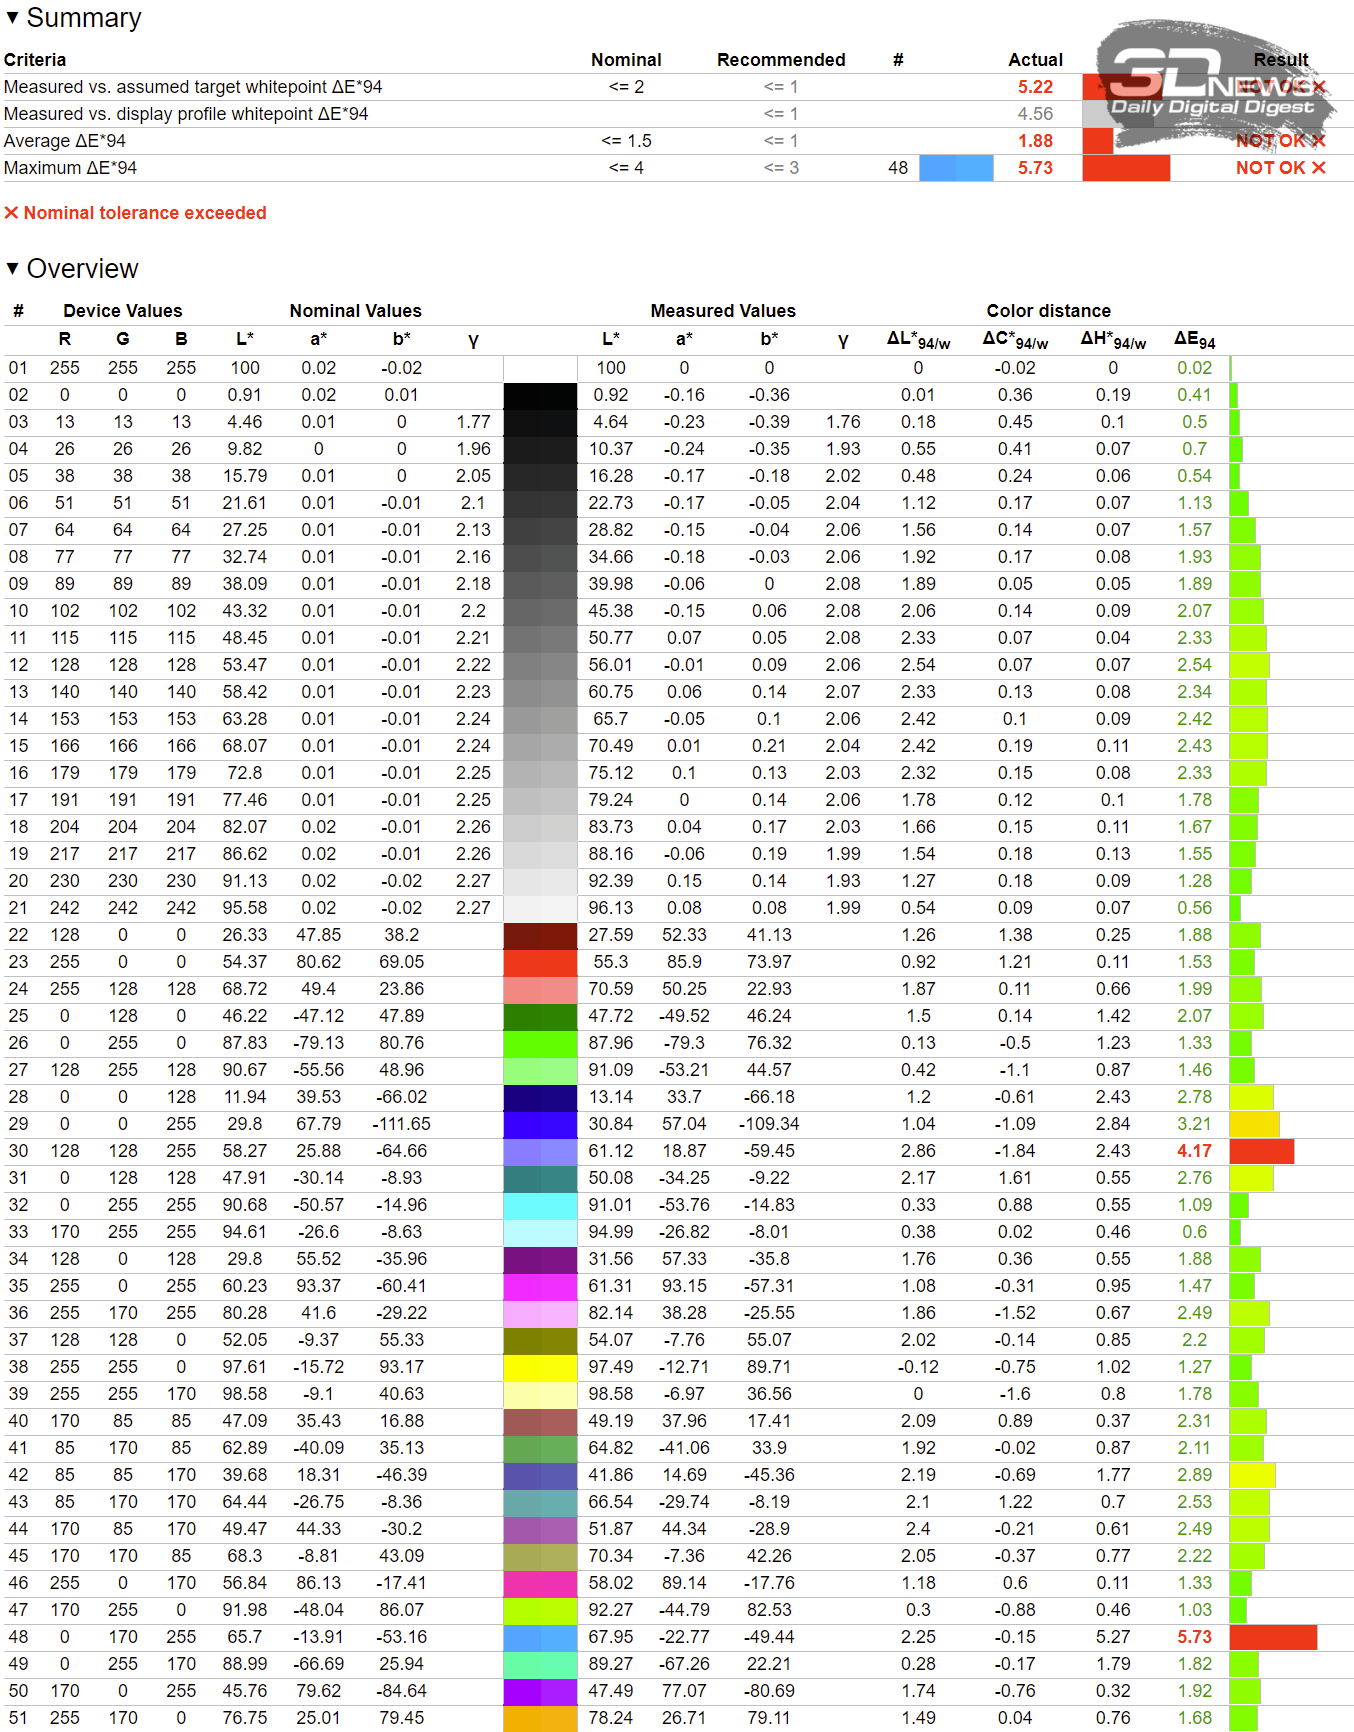Click the Maximum ΔE*94 criteria label
Screen dimensions: 1354x1732
pyautogui.click(x=70, y=168)
